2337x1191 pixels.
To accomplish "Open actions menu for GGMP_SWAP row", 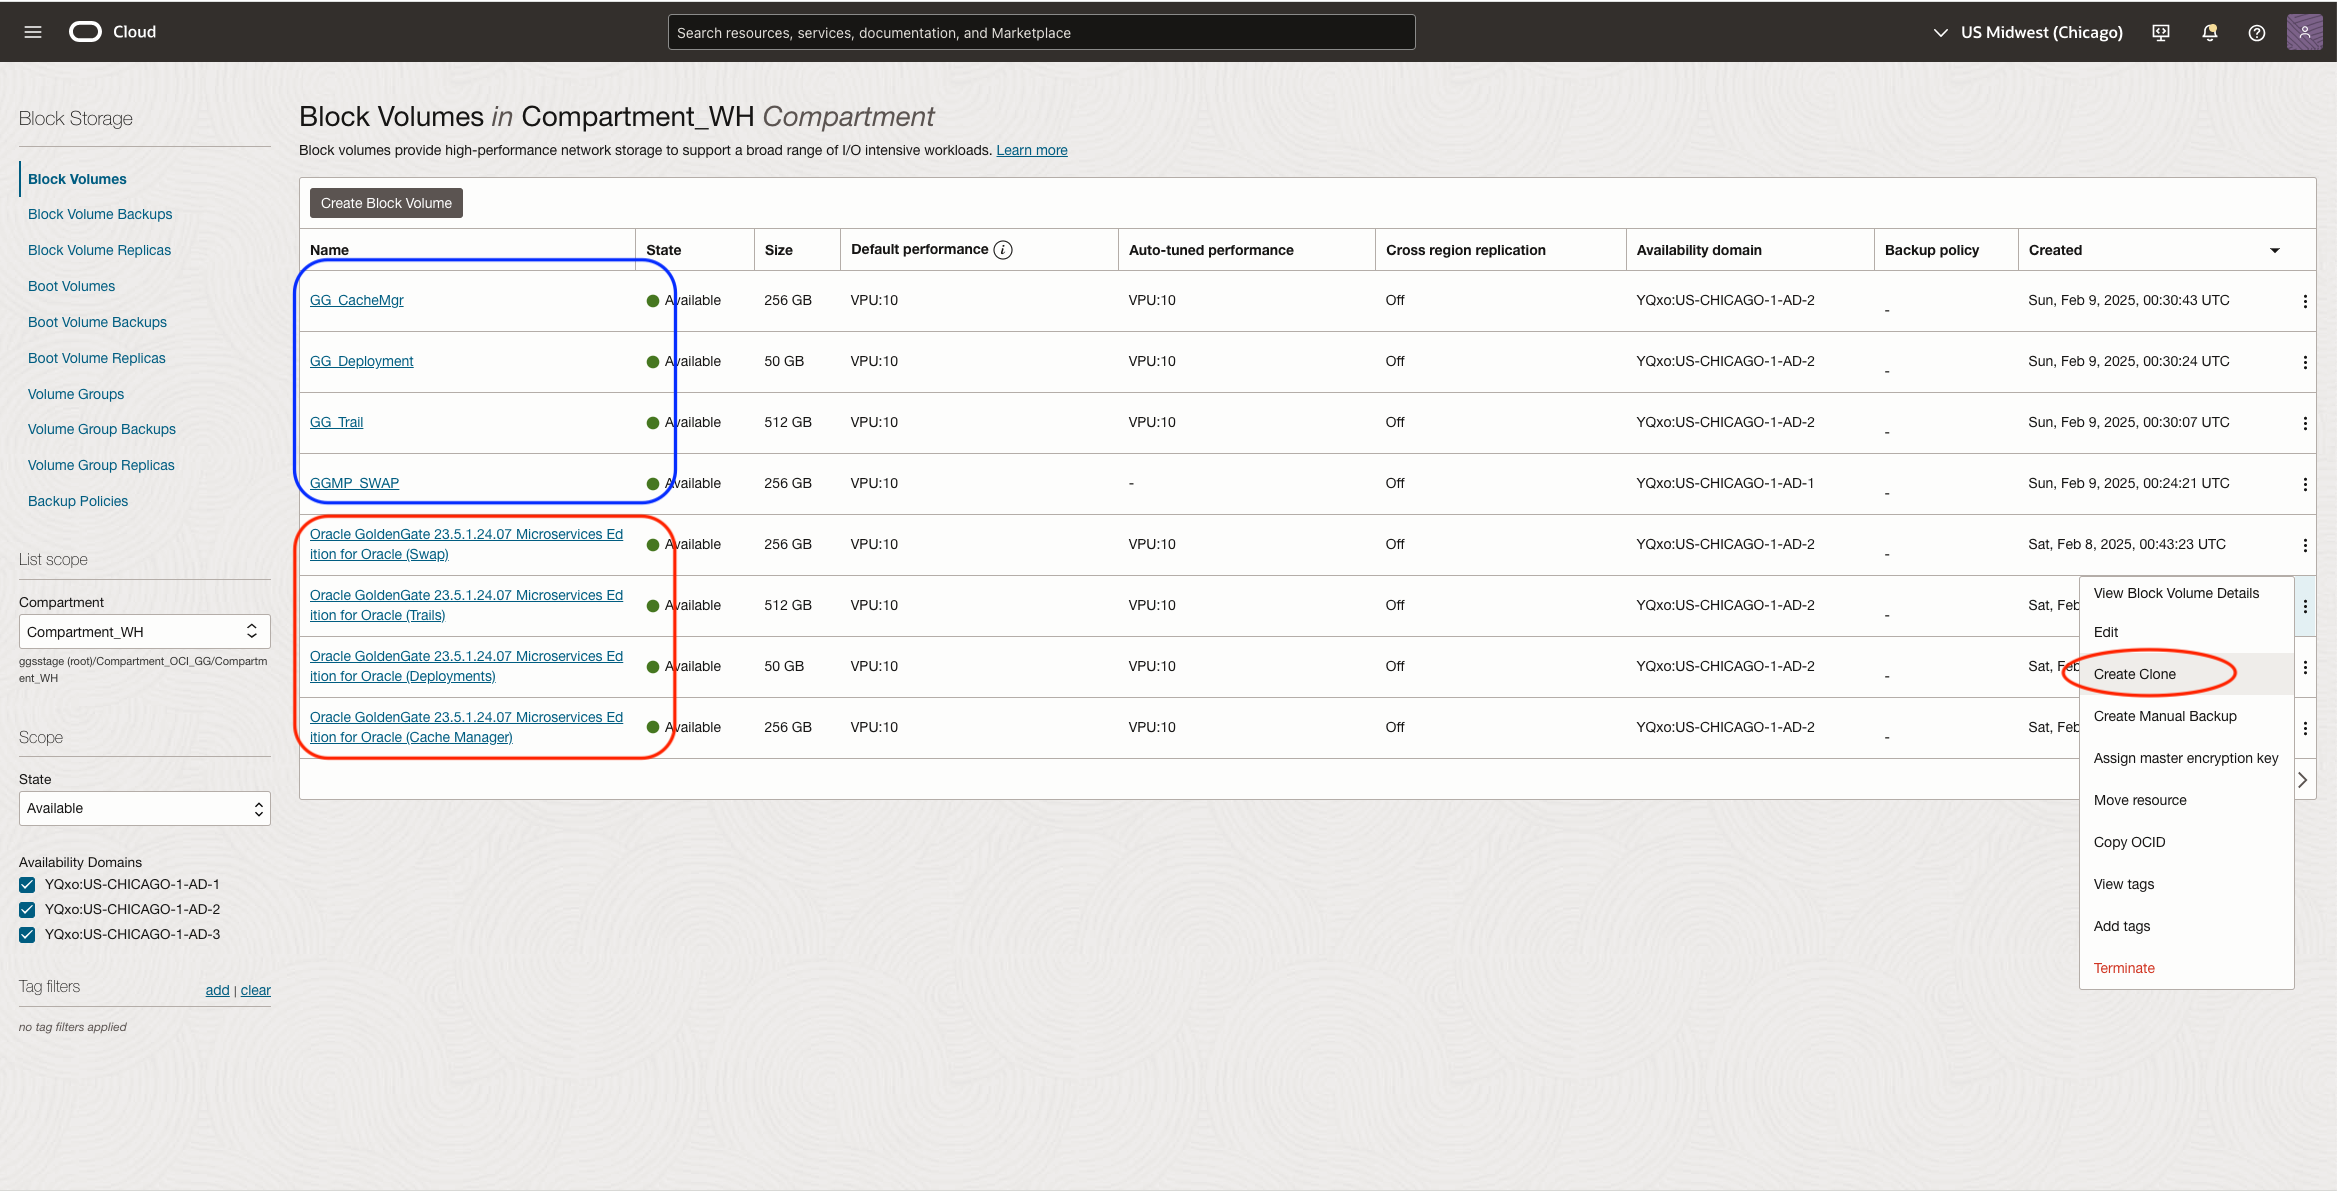I will 2305,484.
